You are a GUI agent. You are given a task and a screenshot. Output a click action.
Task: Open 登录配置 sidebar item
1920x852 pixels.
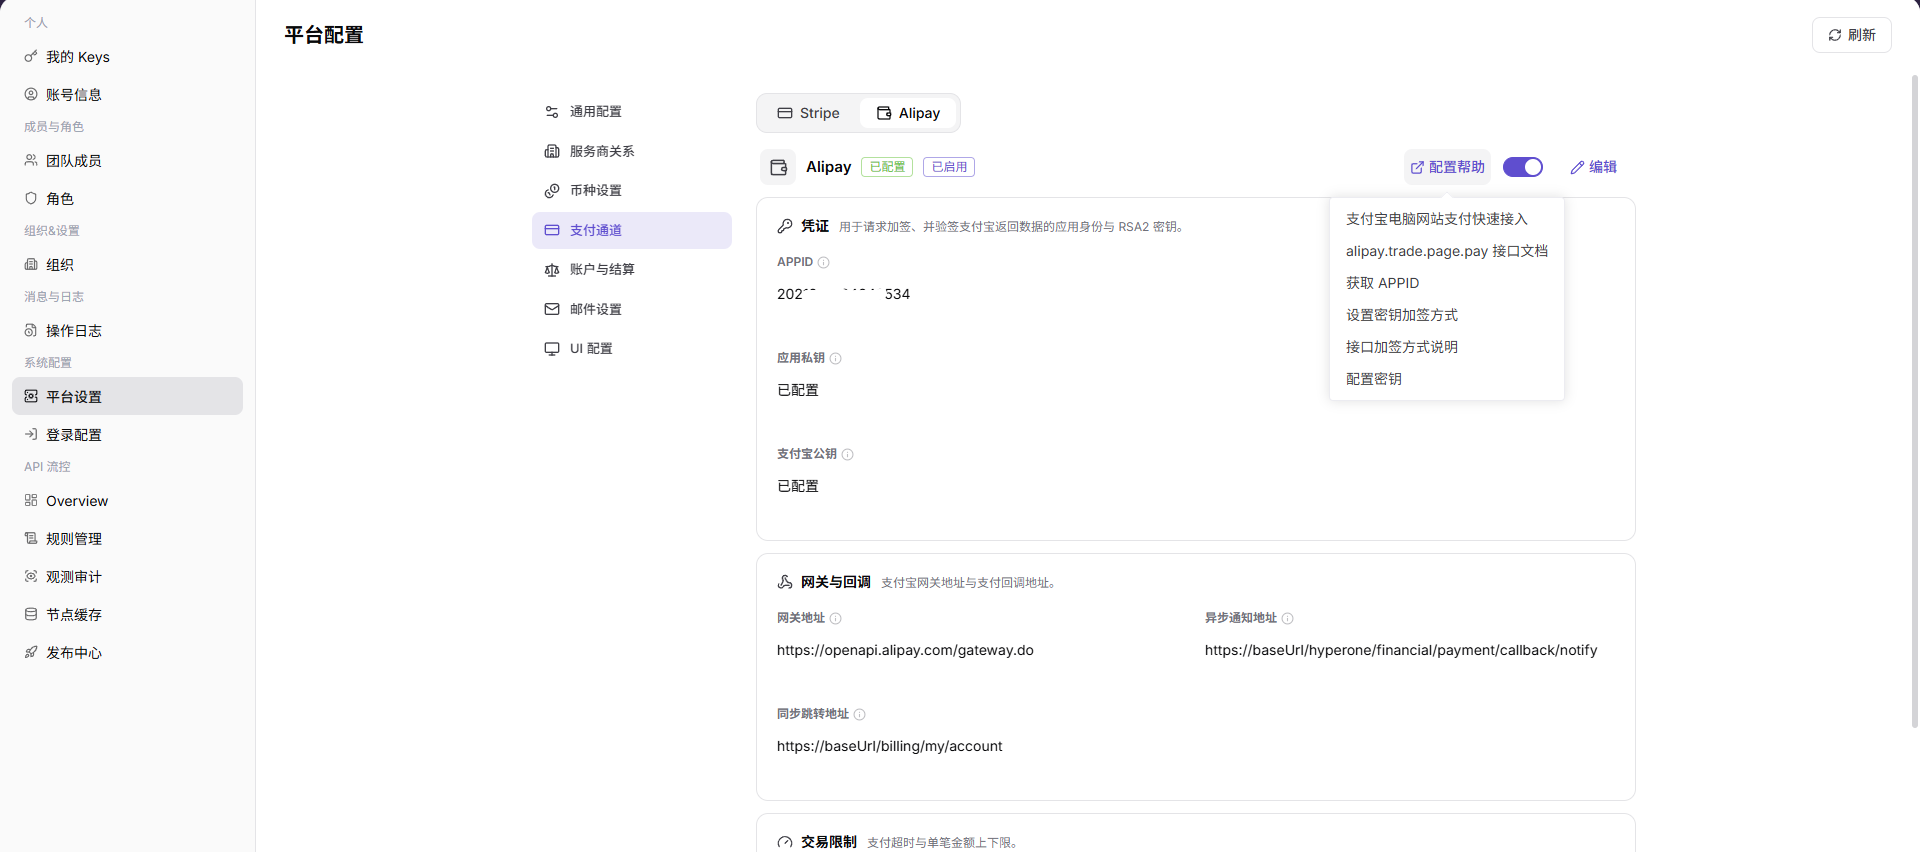point(127,435)
